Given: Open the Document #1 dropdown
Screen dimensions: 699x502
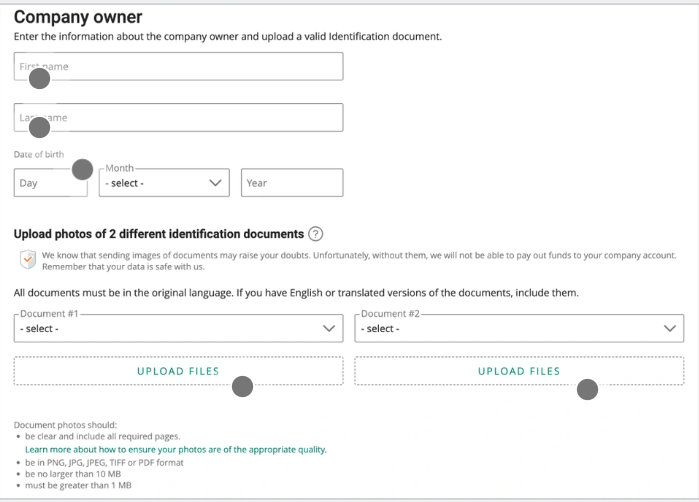Looking at the screenshot, I should (x=178, y=329).
